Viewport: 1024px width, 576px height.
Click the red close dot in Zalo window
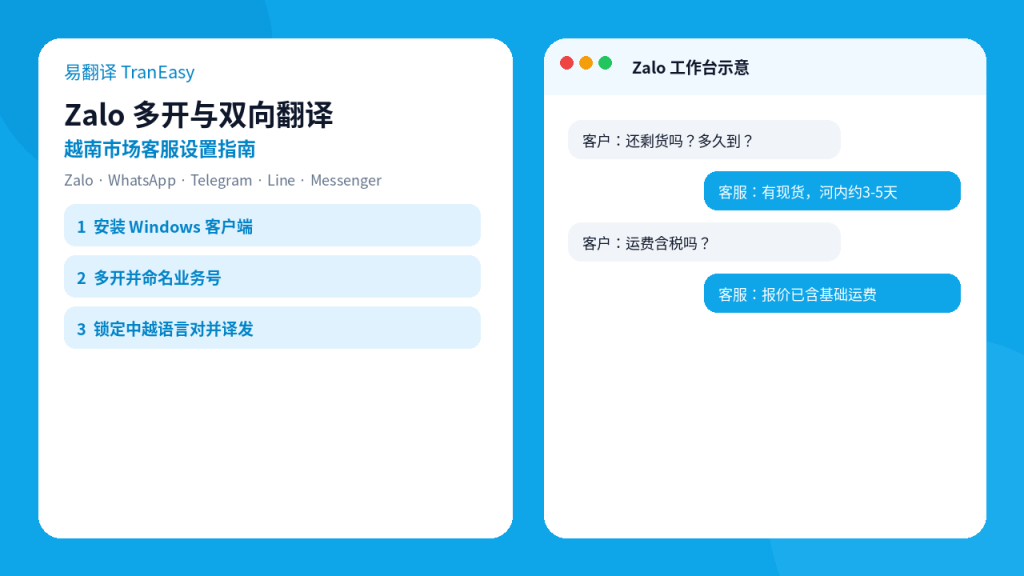567,63
